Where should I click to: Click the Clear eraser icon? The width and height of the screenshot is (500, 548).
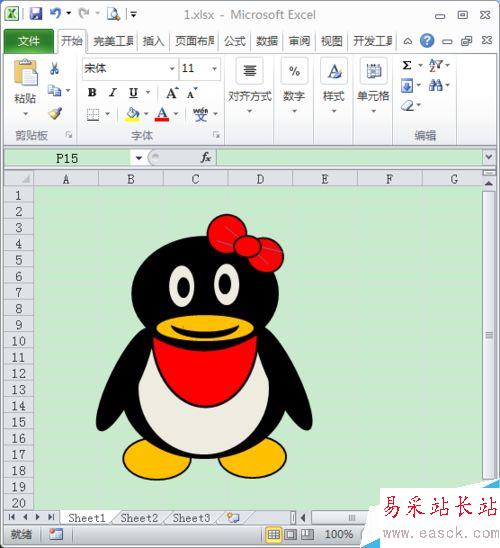pyautogui.click(x=407, y=105)
